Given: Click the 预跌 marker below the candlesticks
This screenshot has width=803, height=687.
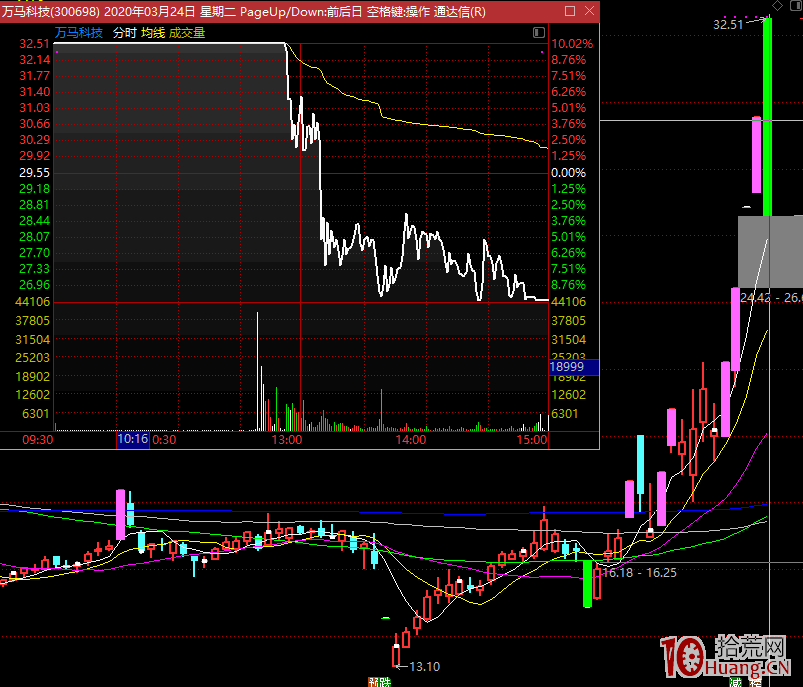Looking at the screenshot, I should coord(379,681).
